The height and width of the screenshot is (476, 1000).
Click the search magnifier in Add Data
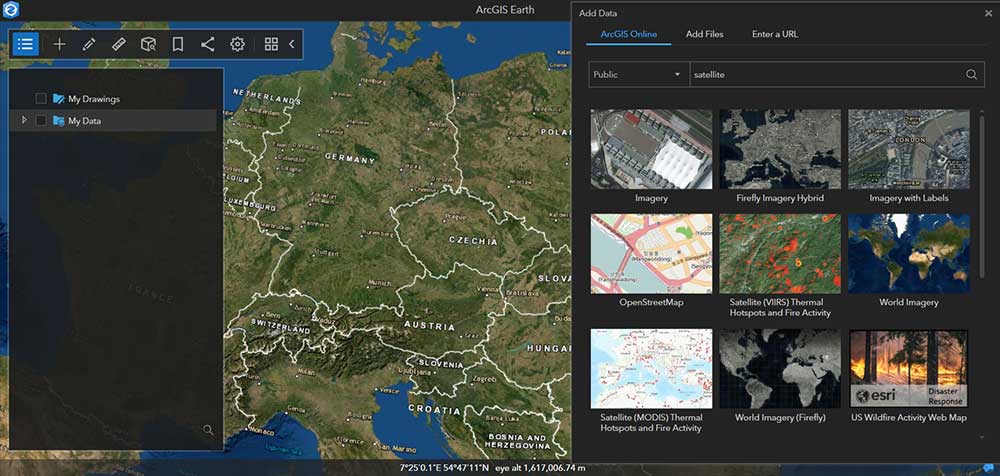point(971,74)
